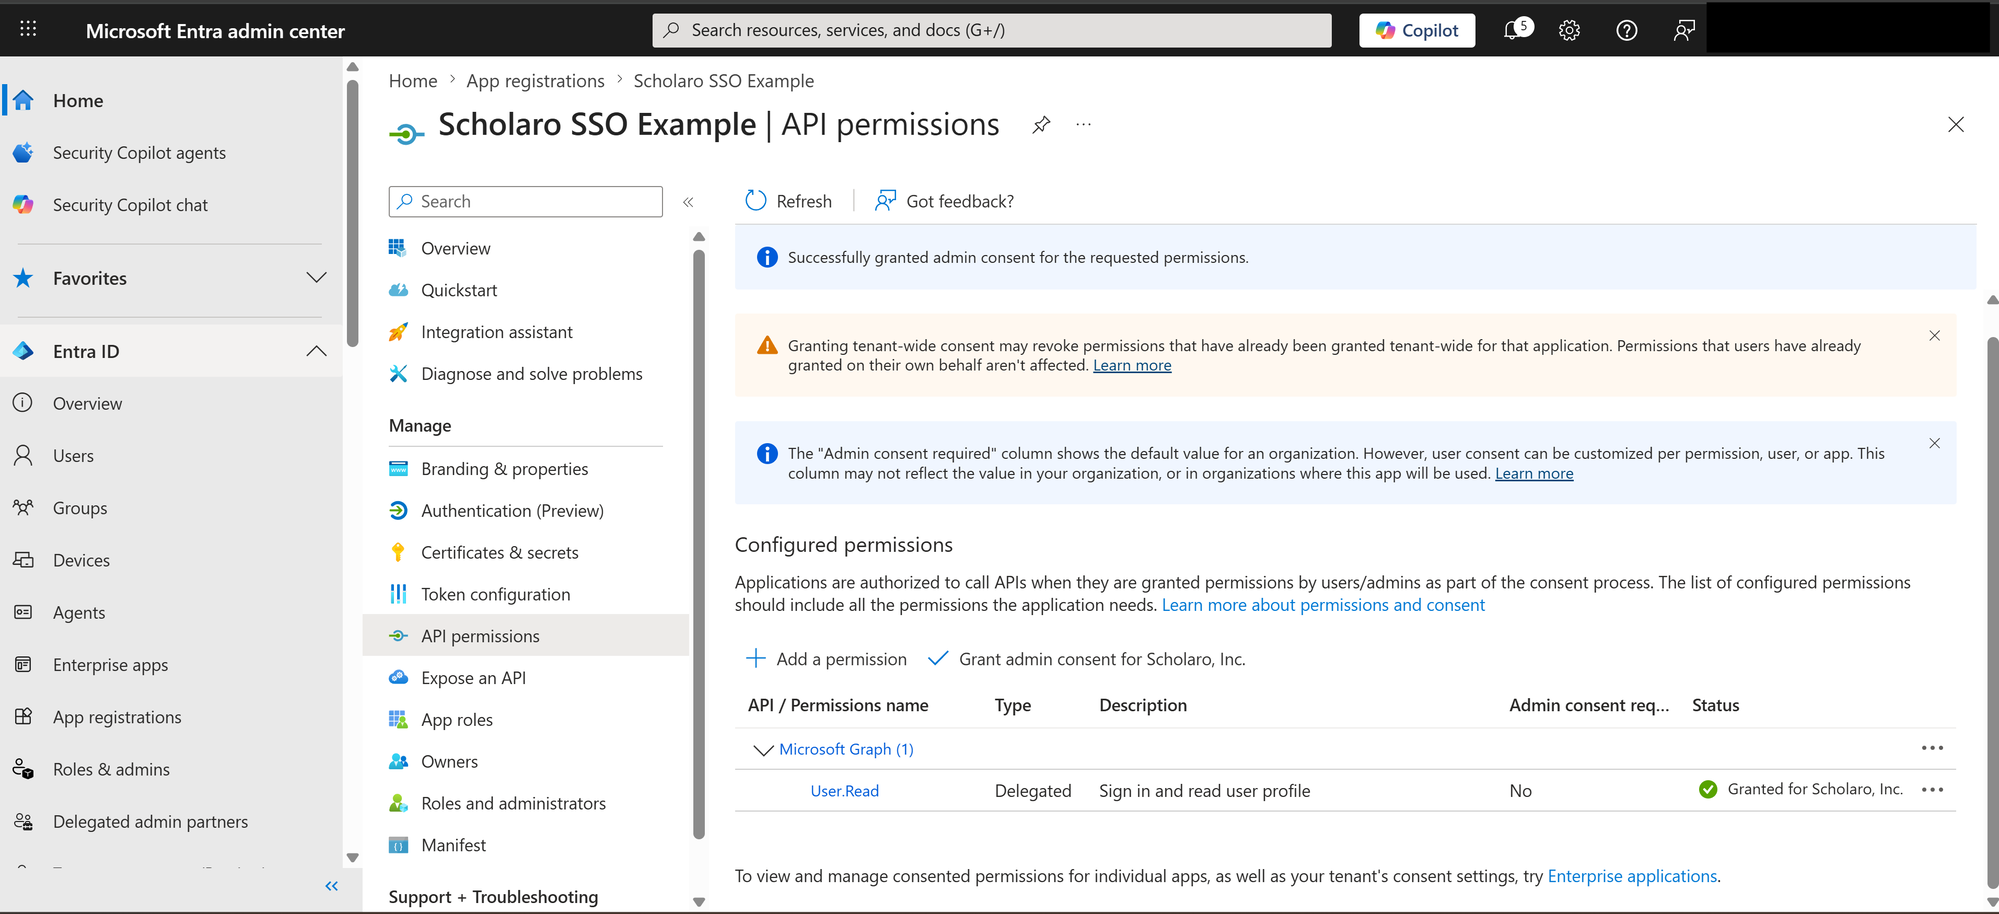This screenshot has height=914, width=1999.
Task: Open the more options ellipsis beside title
Action: click(1083, 125)
